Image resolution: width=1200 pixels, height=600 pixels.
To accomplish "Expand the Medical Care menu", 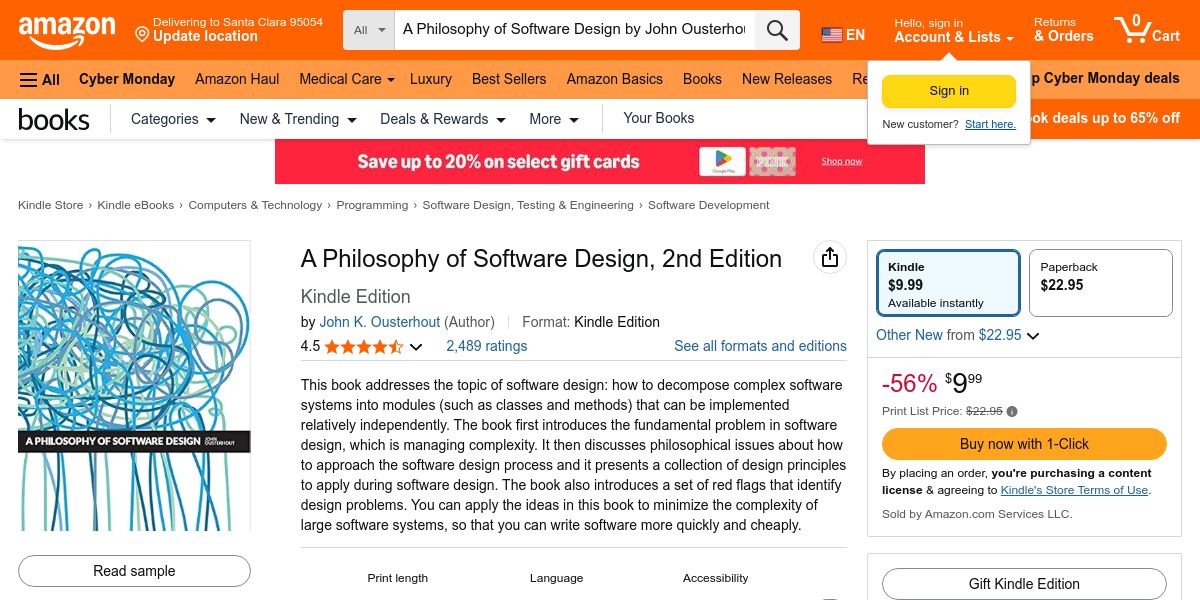I will pos(347,79).
